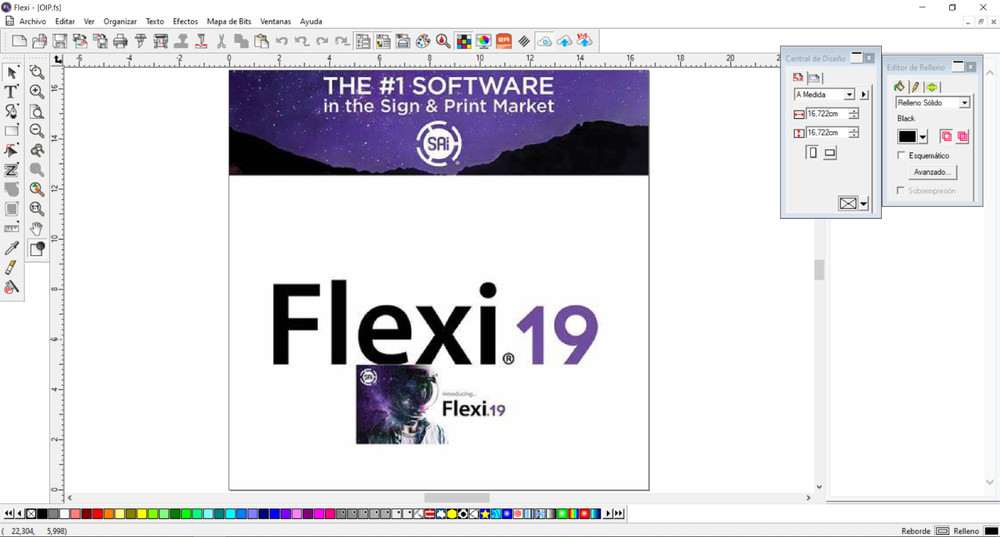Open the Efectos menu

(186, 21)
